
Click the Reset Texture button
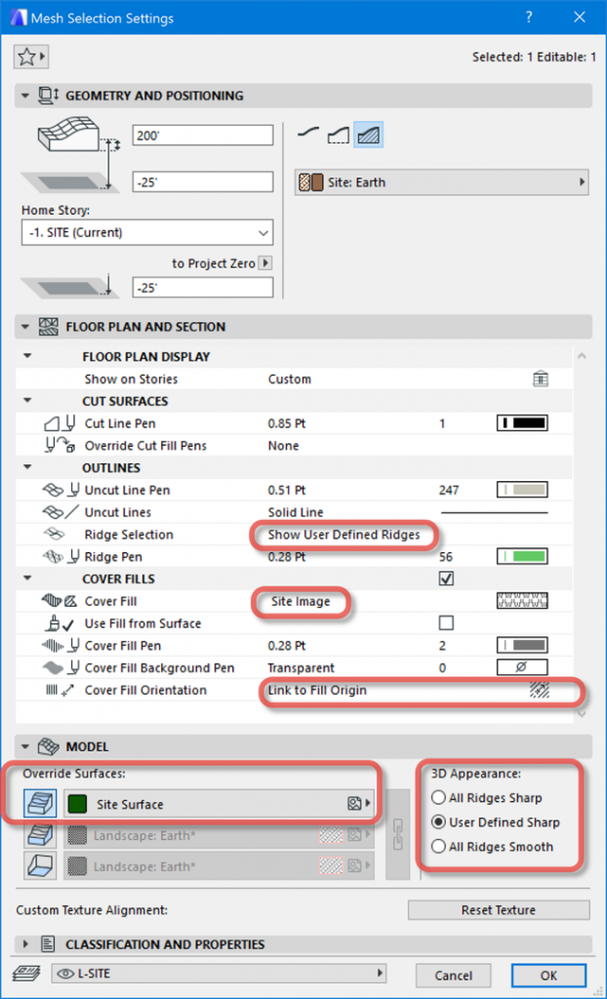tap(499, 910)
